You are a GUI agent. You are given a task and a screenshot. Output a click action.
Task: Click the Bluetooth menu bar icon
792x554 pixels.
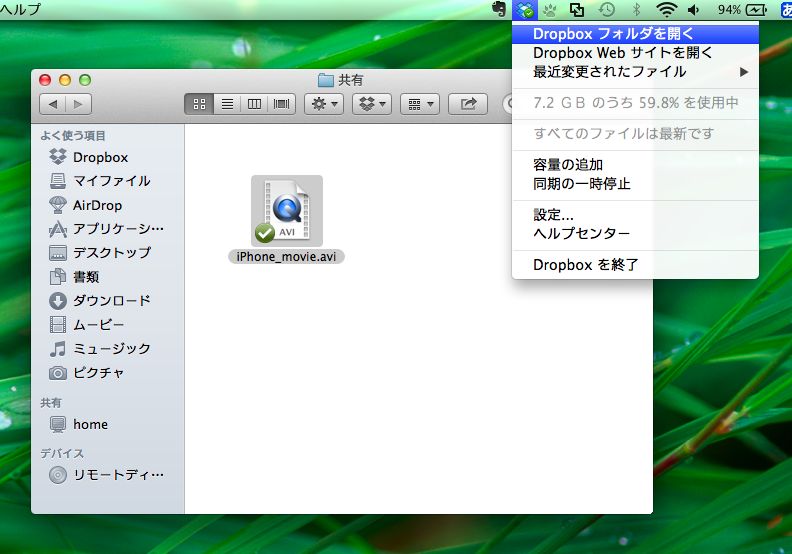pyautogui.click(x=636, y=10)
